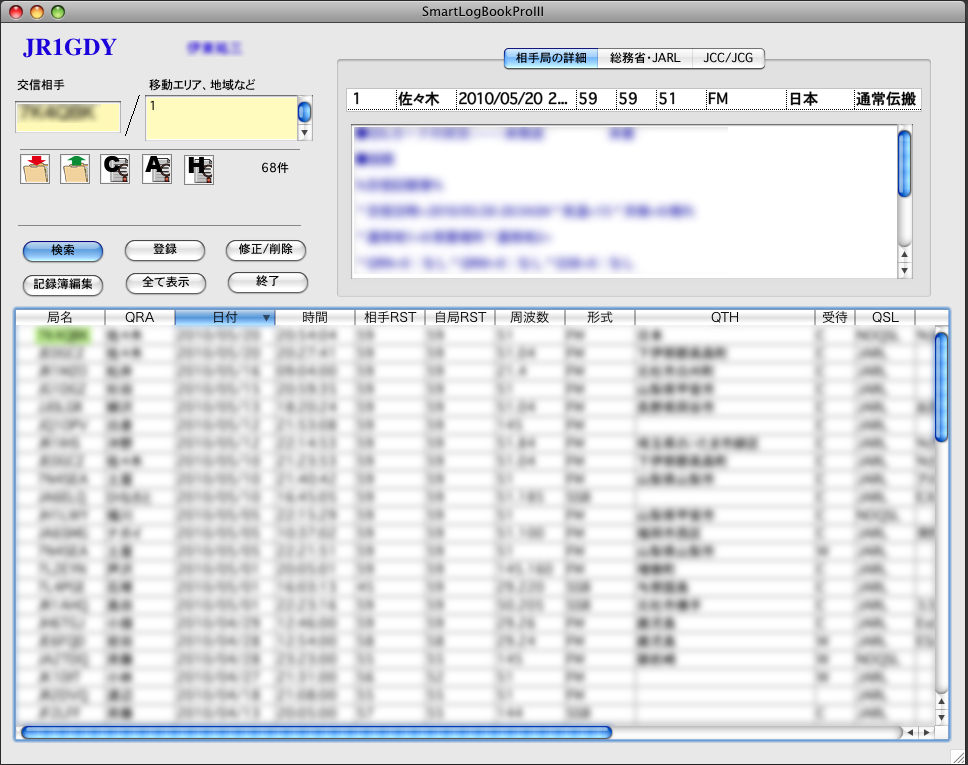Click the 全て表示 show all button
The height and width of the screenshot is (765, 968).
coord(165,282)
